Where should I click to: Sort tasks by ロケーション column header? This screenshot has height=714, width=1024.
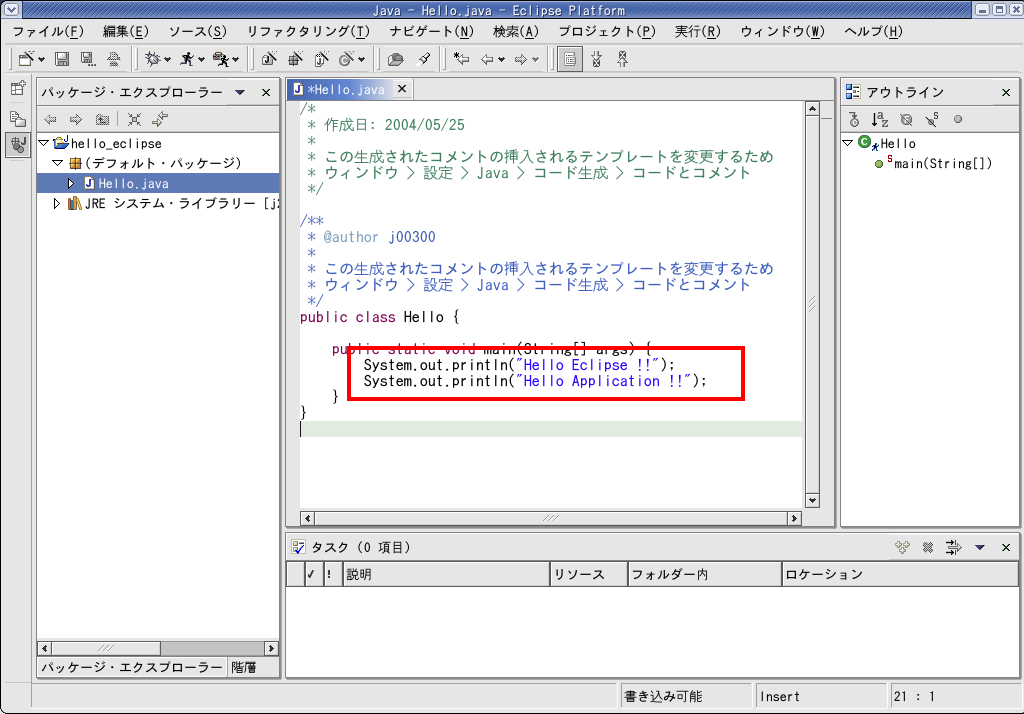pyautogui.click(x=900, y=574)
